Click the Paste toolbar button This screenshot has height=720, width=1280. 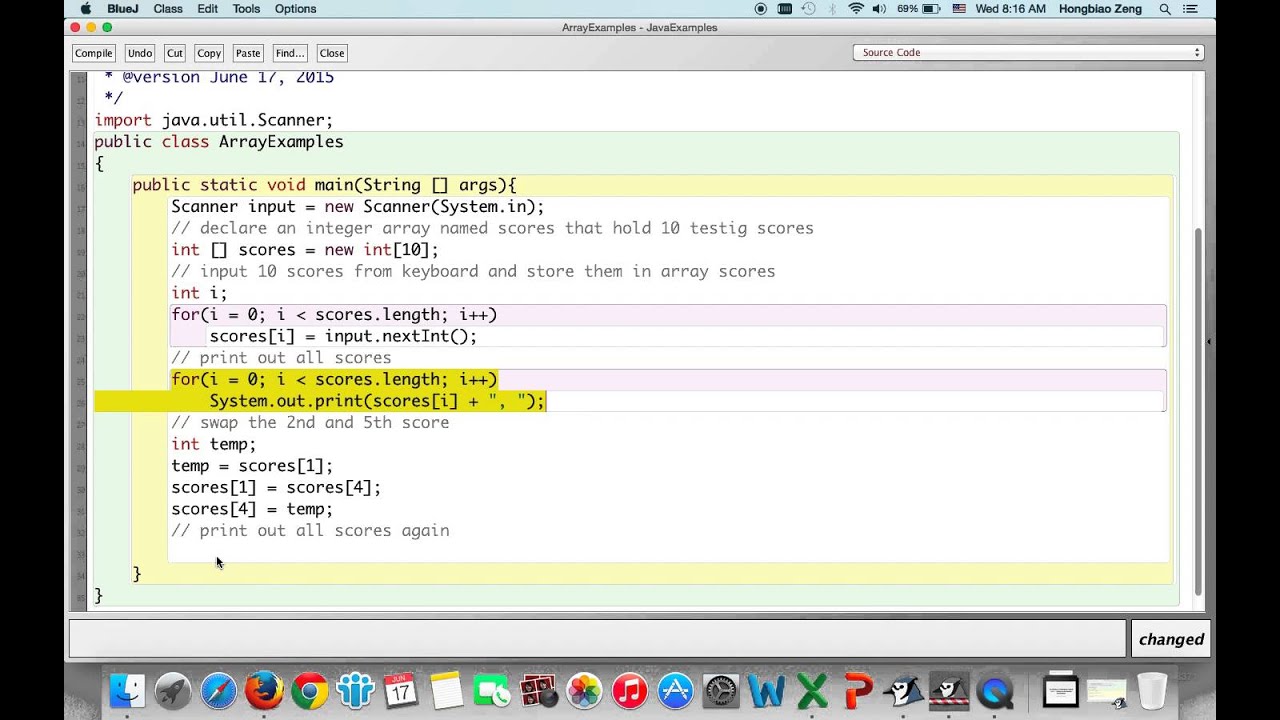coord(248,53)
